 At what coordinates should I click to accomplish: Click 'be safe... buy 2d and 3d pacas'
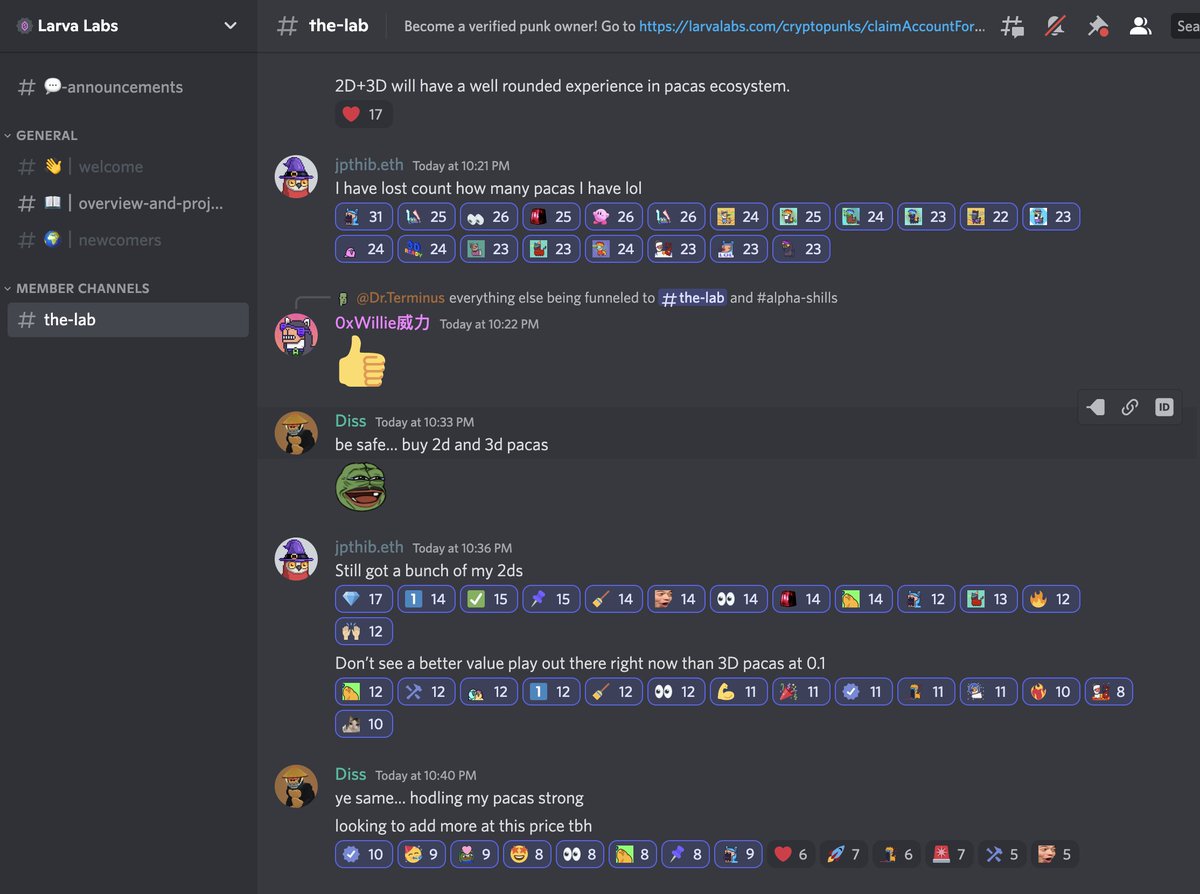click(441, 444)
